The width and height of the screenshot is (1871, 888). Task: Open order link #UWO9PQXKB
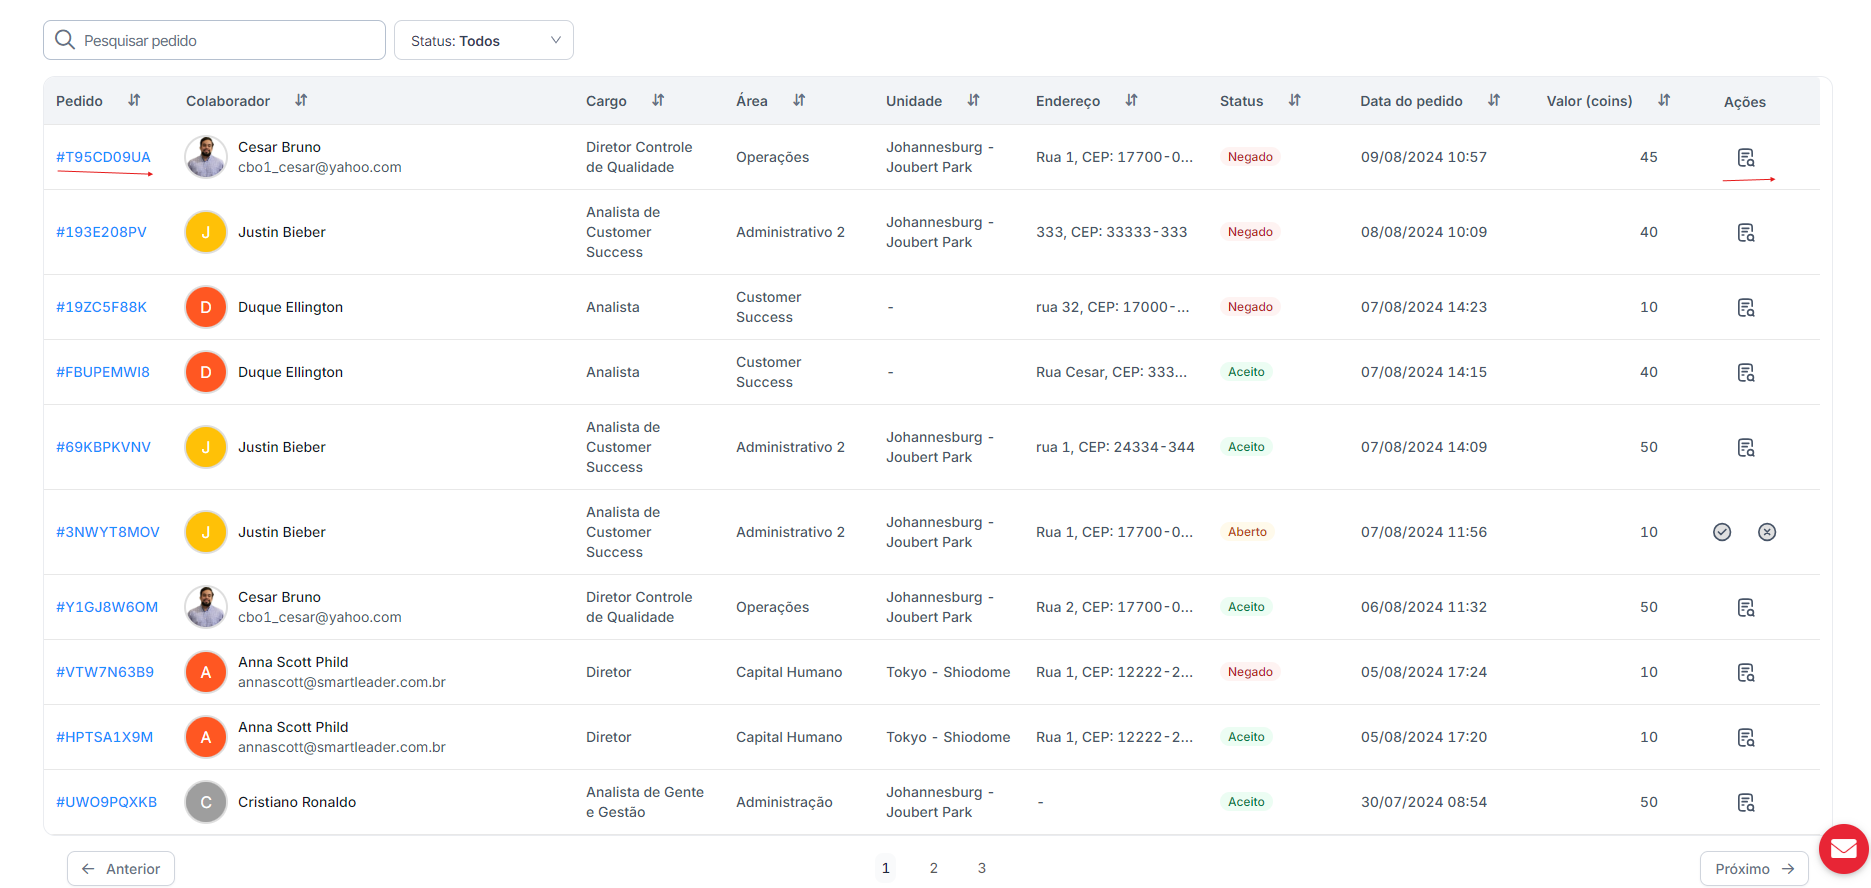point(107,802)
